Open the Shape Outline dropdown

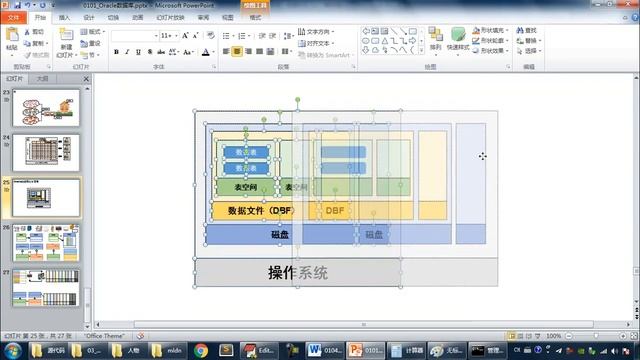coord(490,40)
